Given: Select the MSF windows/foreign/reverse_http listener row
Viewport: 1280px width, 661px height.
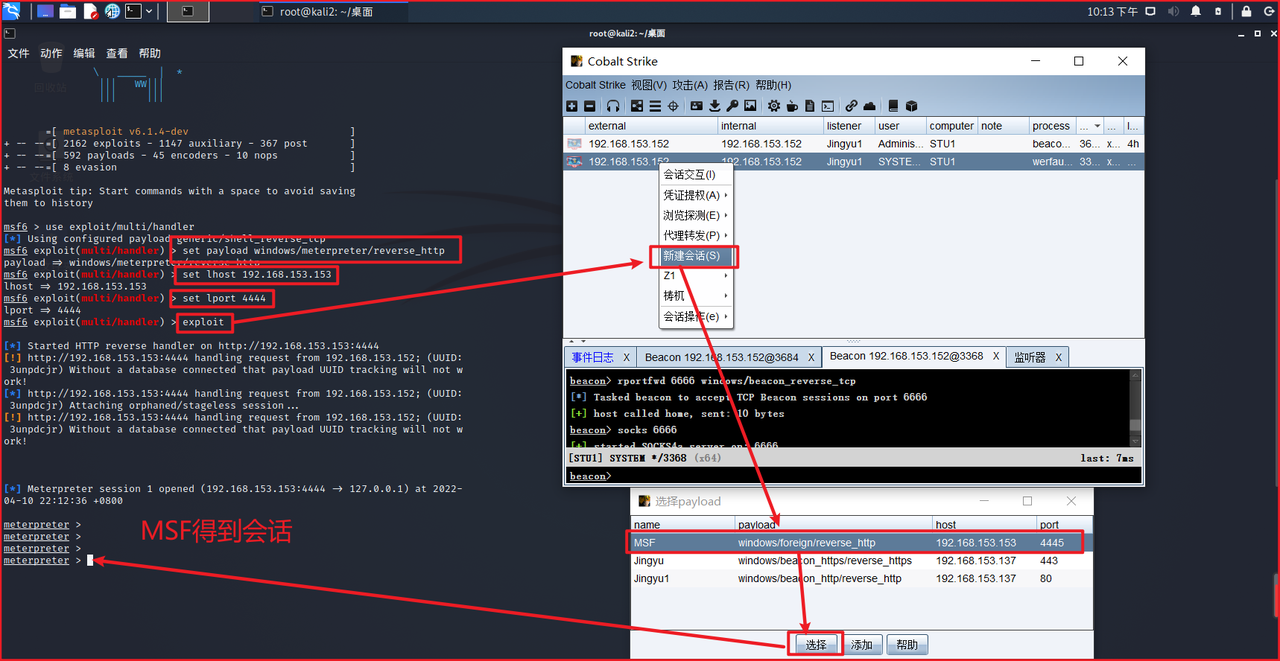Looking at the screenshot, I should pos(861,543).
